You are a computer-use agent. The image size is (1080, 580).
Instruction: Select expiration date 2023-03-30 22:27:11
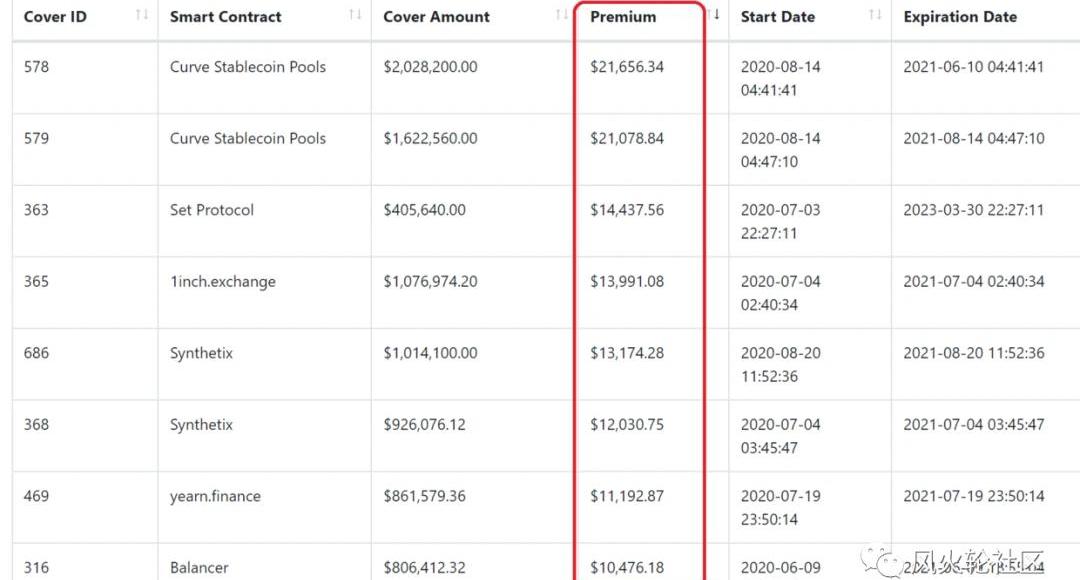point(973,210)
